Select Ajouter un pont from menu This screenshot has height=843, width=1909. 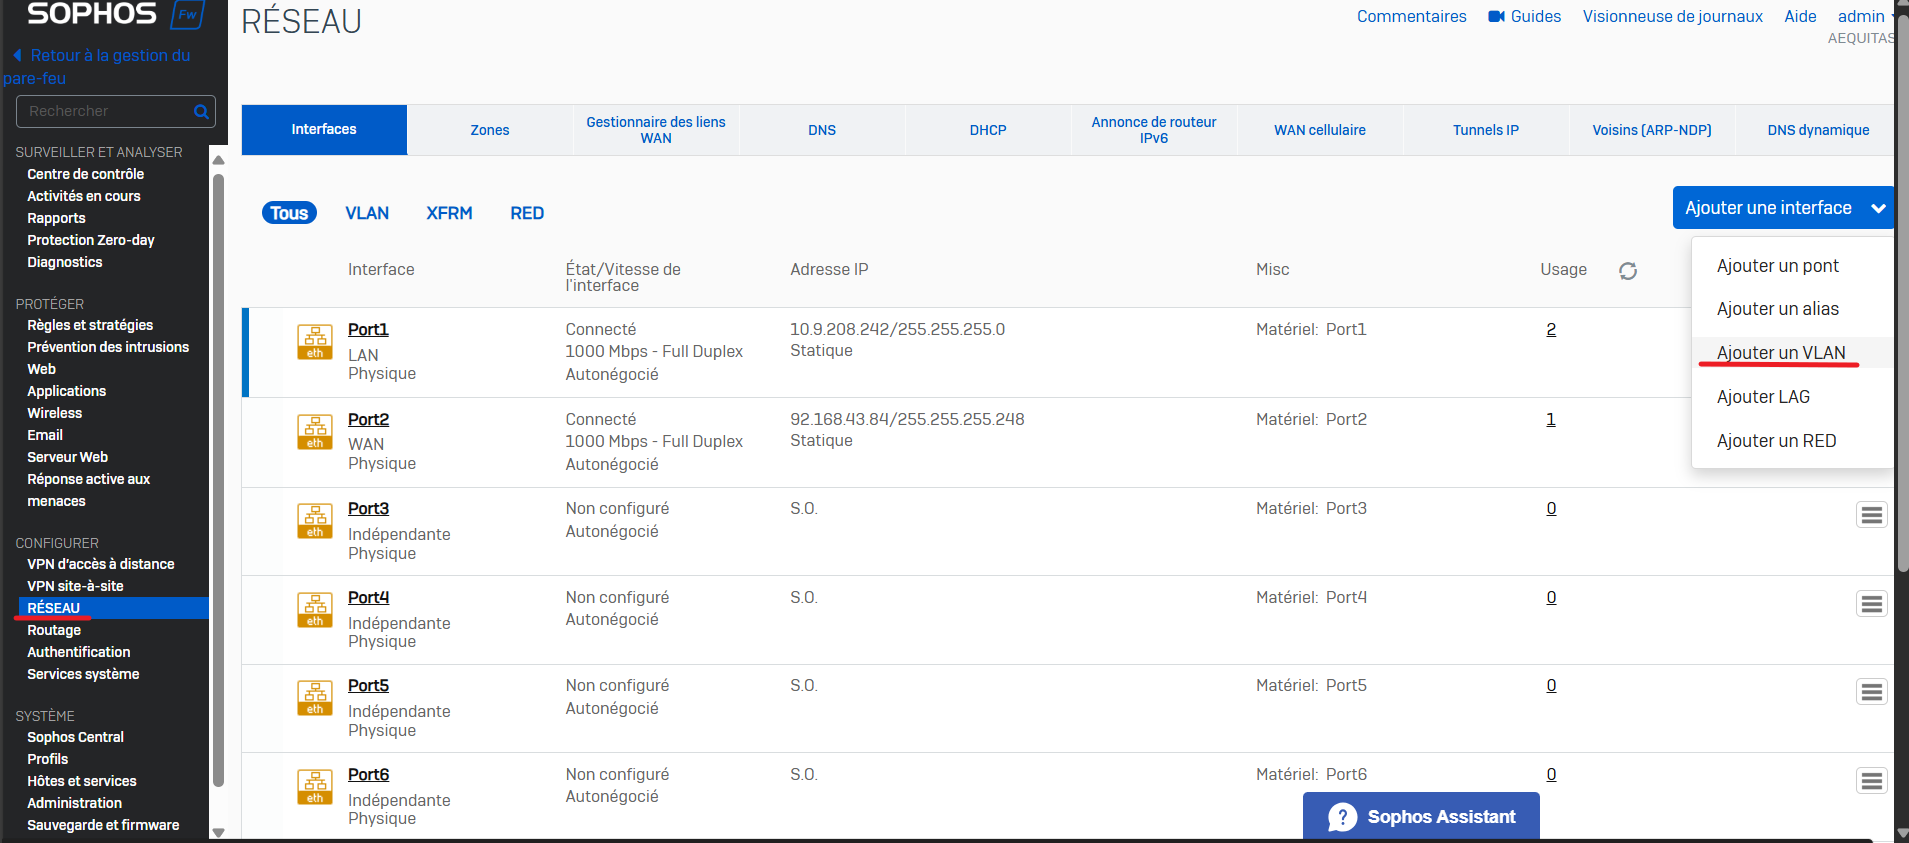(x=1778, y=266)
